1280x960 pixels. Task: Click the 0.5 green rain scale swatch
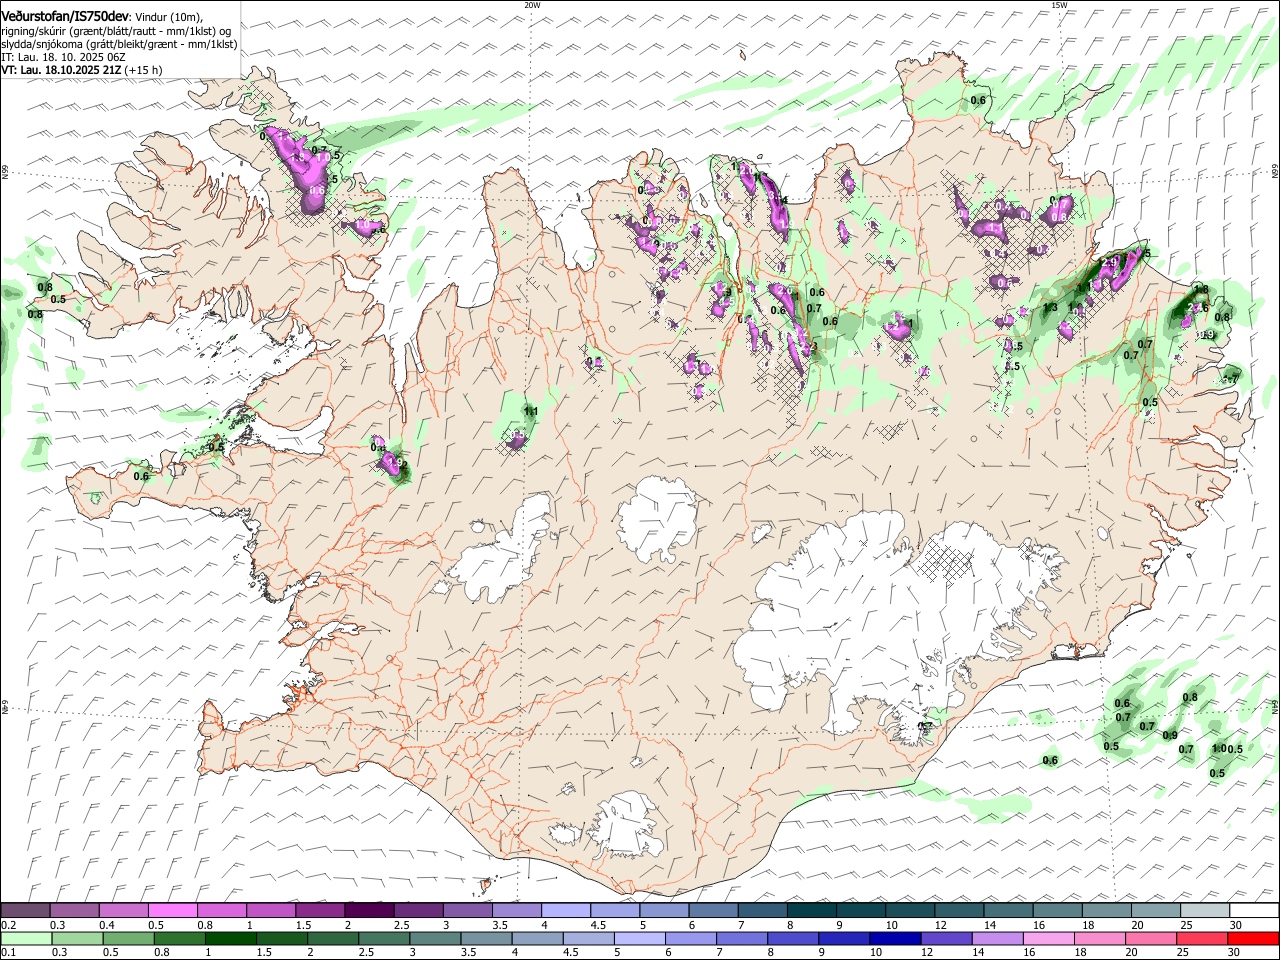pos(130,938)
